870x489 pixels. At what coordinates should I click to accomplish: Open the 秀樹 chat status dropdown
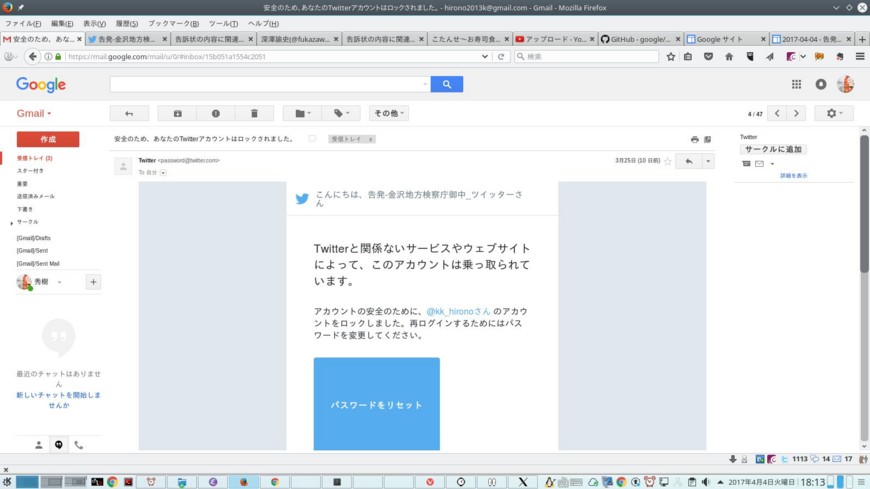tap(59, 282)
